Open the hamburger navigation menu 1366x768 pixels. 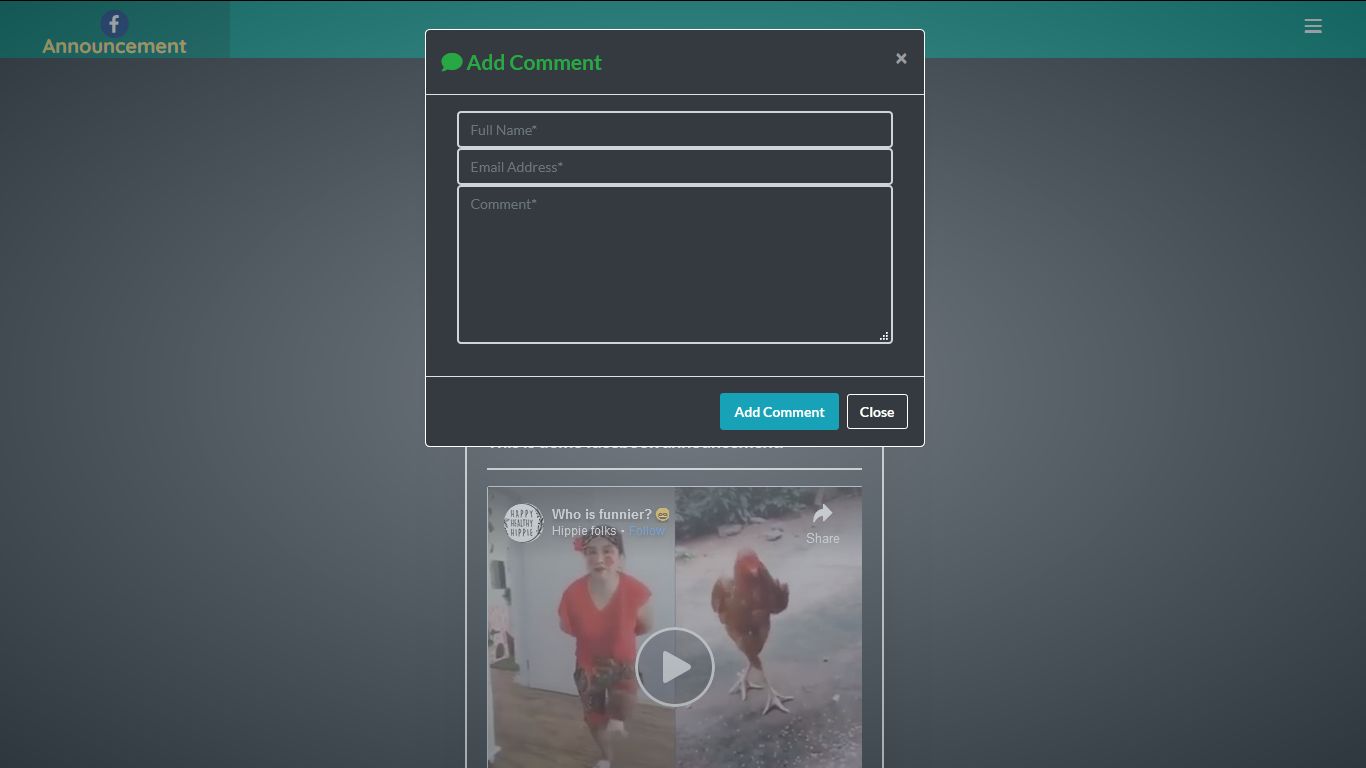1313,26
